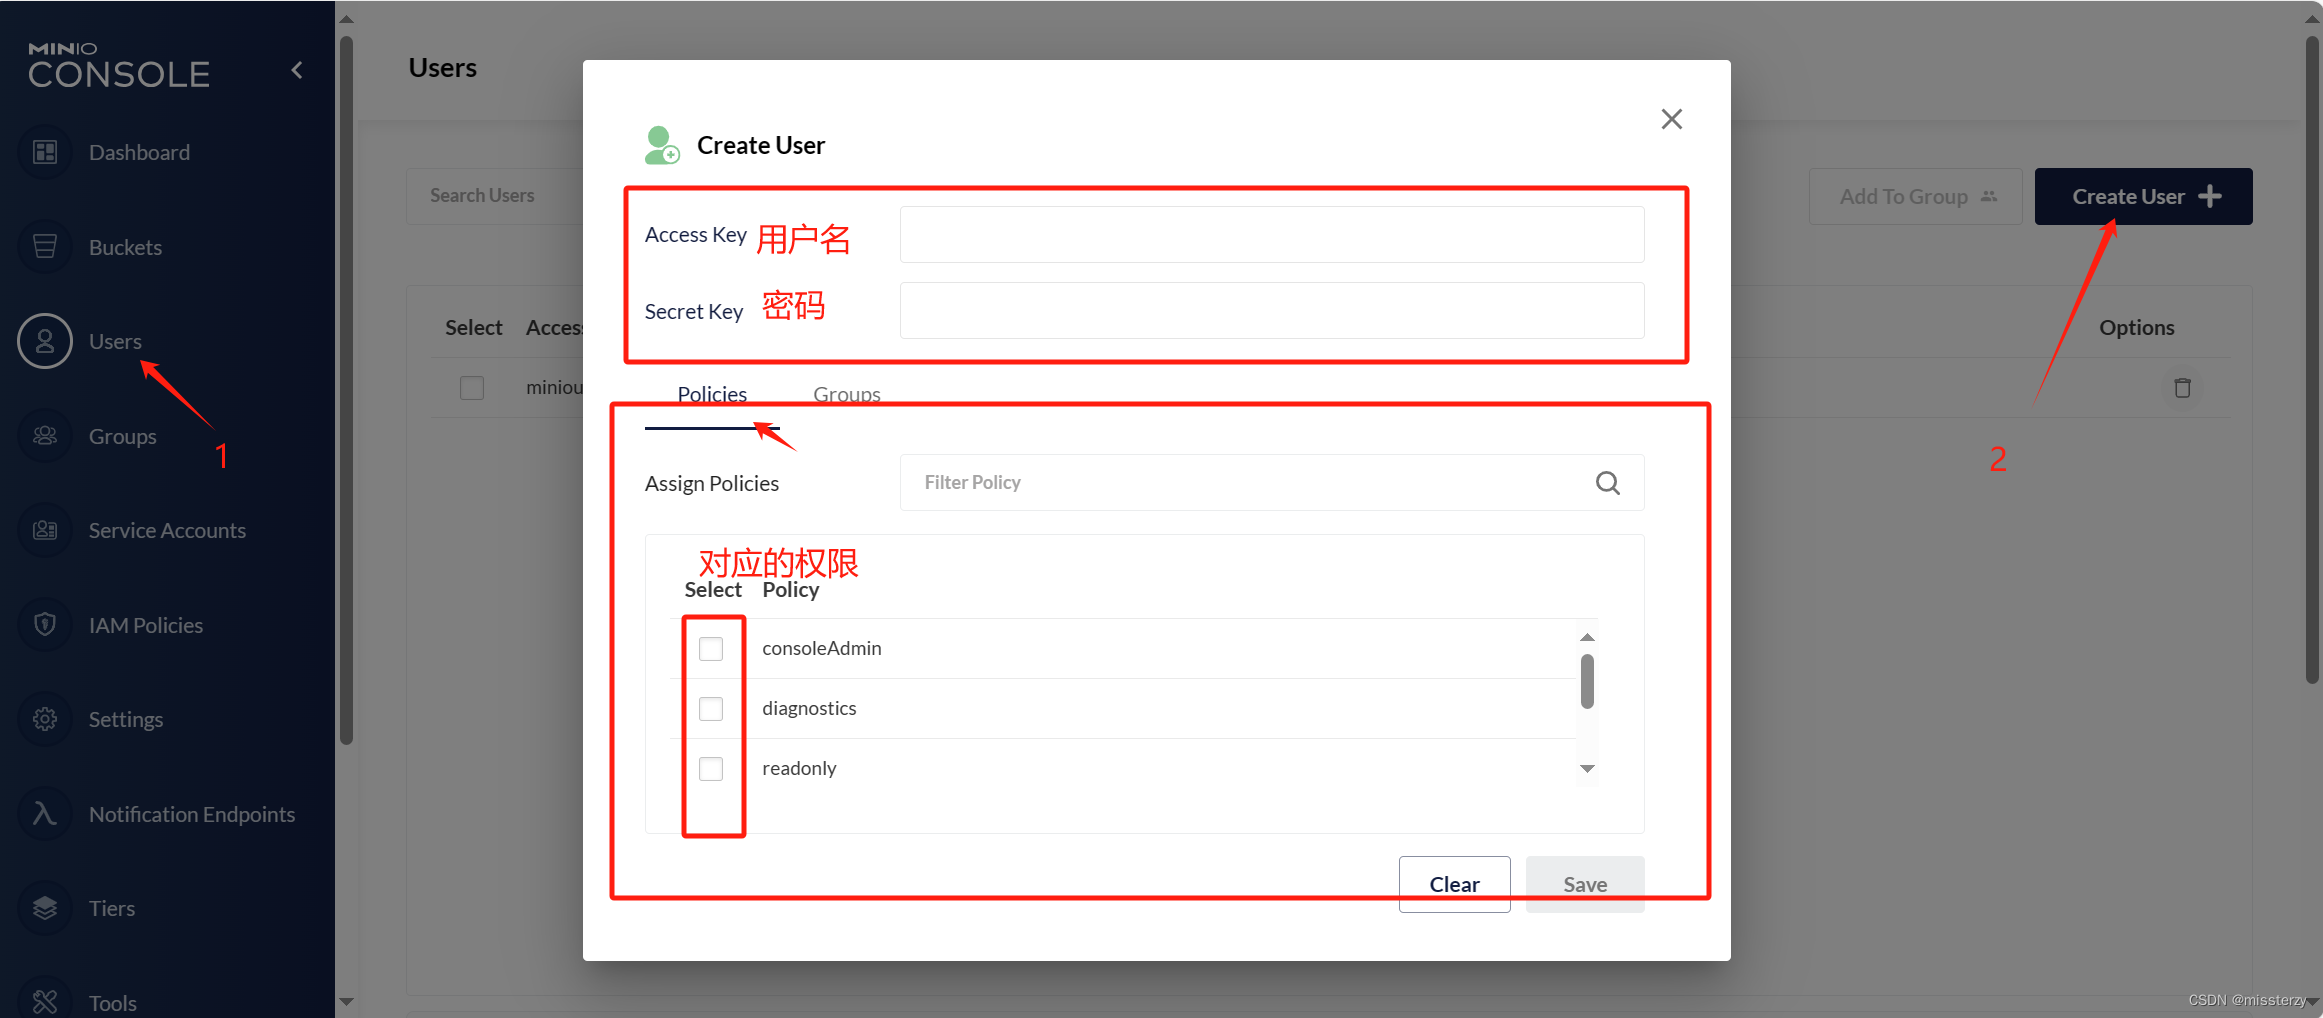Click the Settings gear icon
Image resolution: width=2323 pixels, height=1018 pixels.
(44, 718)
